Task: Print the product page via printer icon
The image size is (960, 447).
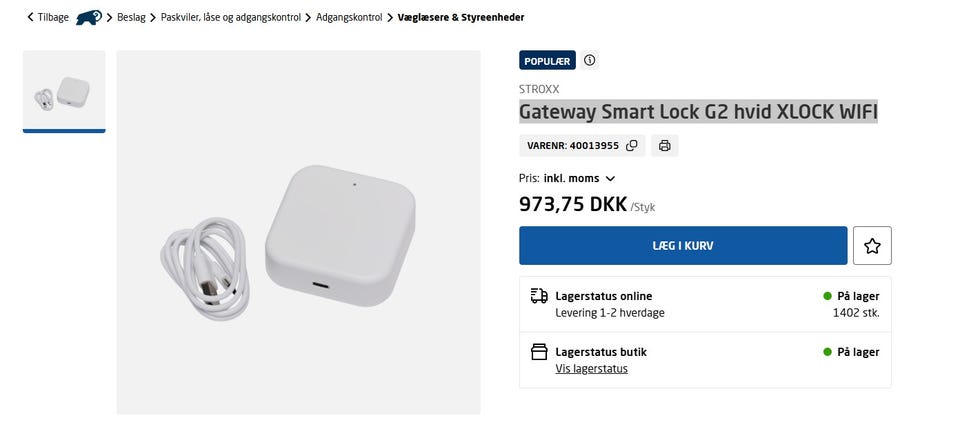Action: point(664,146)
